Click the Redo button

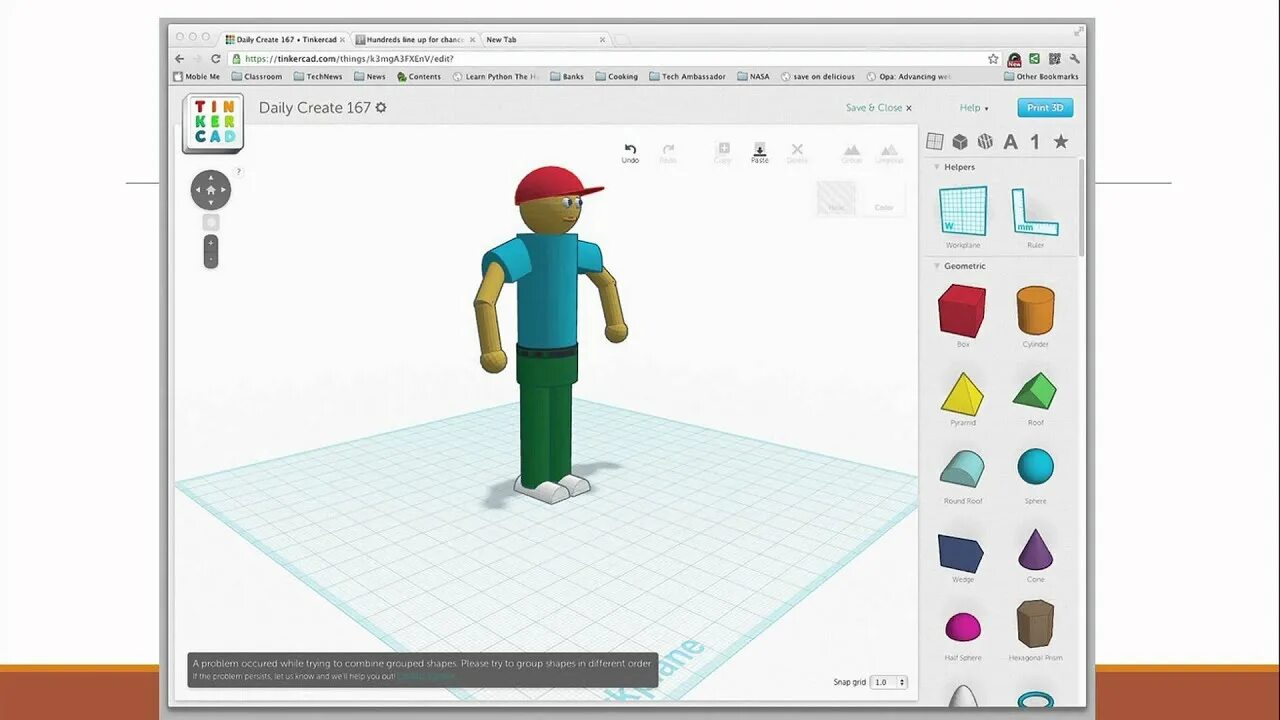tap(668, 153)
